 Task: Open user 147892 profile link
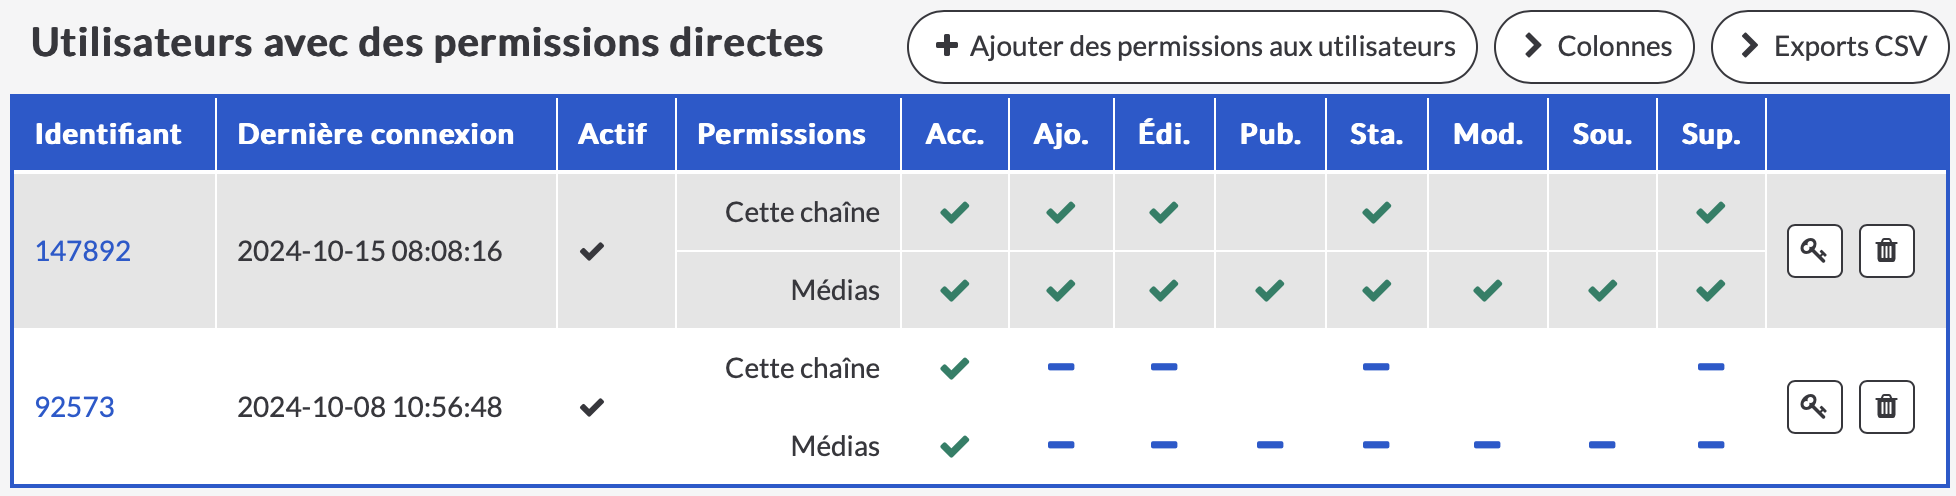click(83, 251)
